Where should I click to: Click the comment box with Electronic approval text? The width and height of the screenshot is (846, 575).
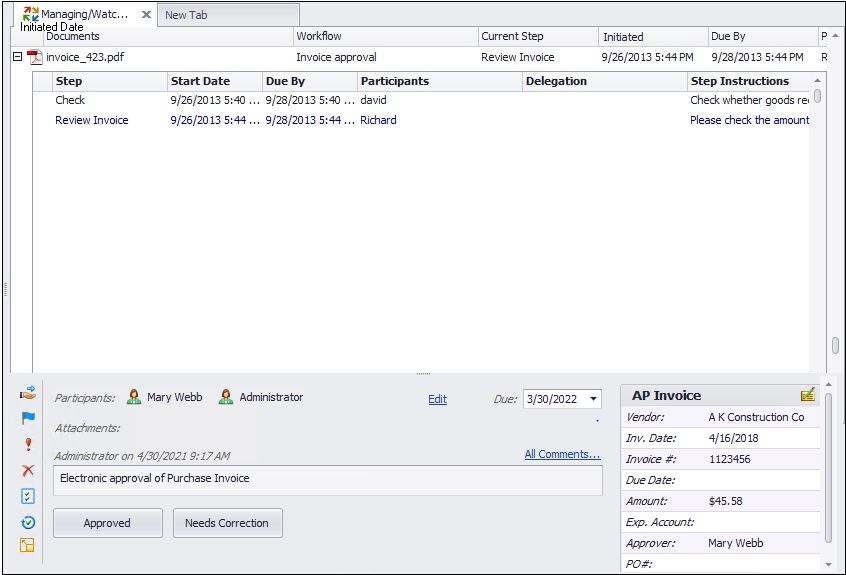tap(328, 480)
